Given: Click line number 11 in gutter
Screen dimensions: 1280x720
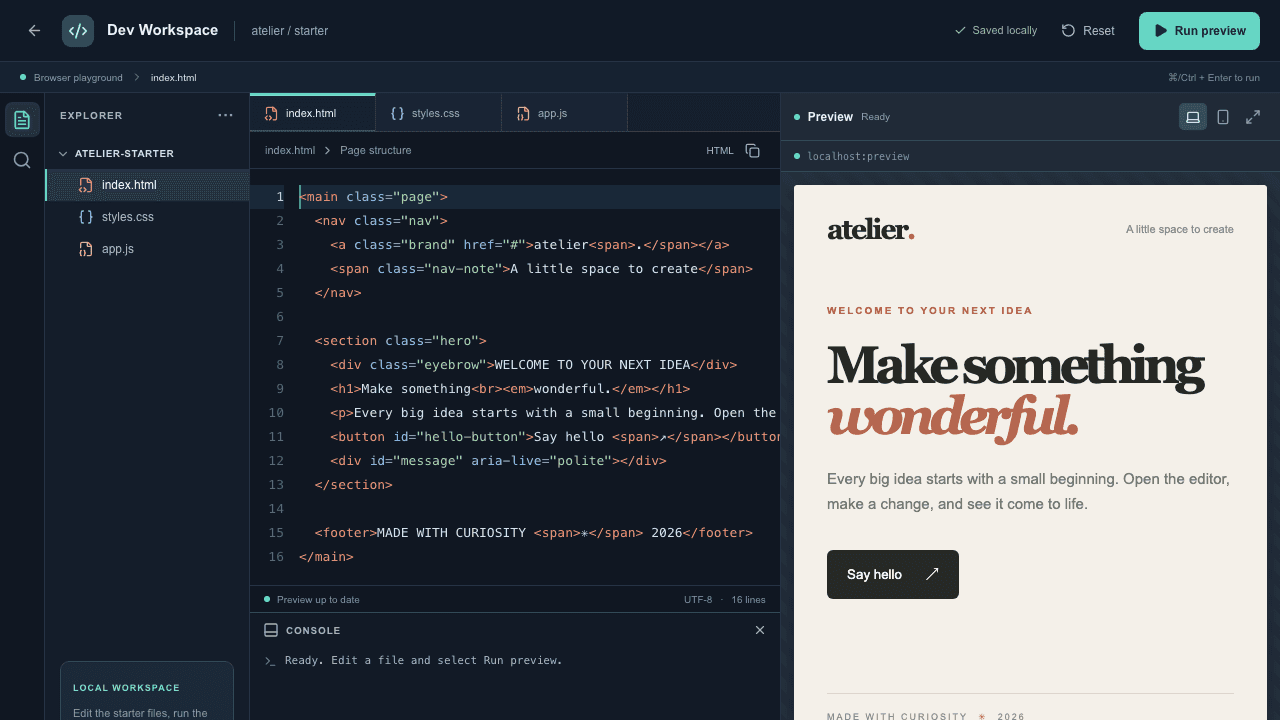Looking at the screenshot, I should 276,437.
